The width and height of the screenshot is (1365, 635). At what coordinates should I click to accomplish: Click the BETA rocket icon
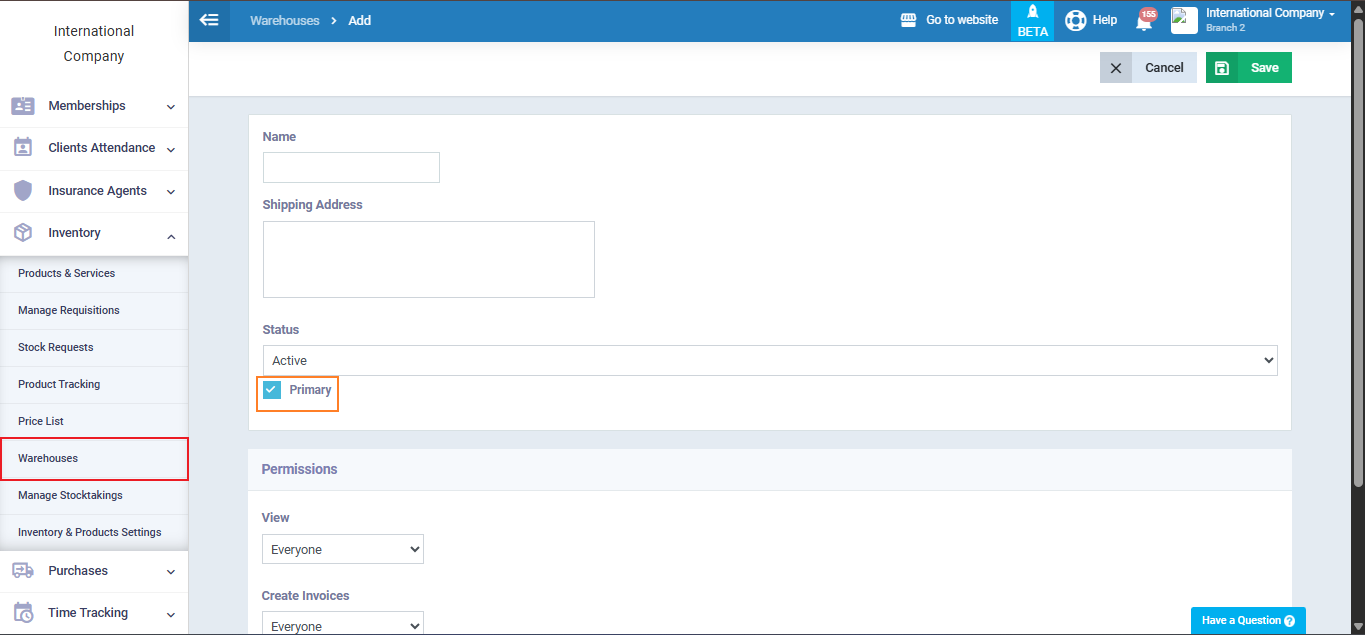point(1032,13)
